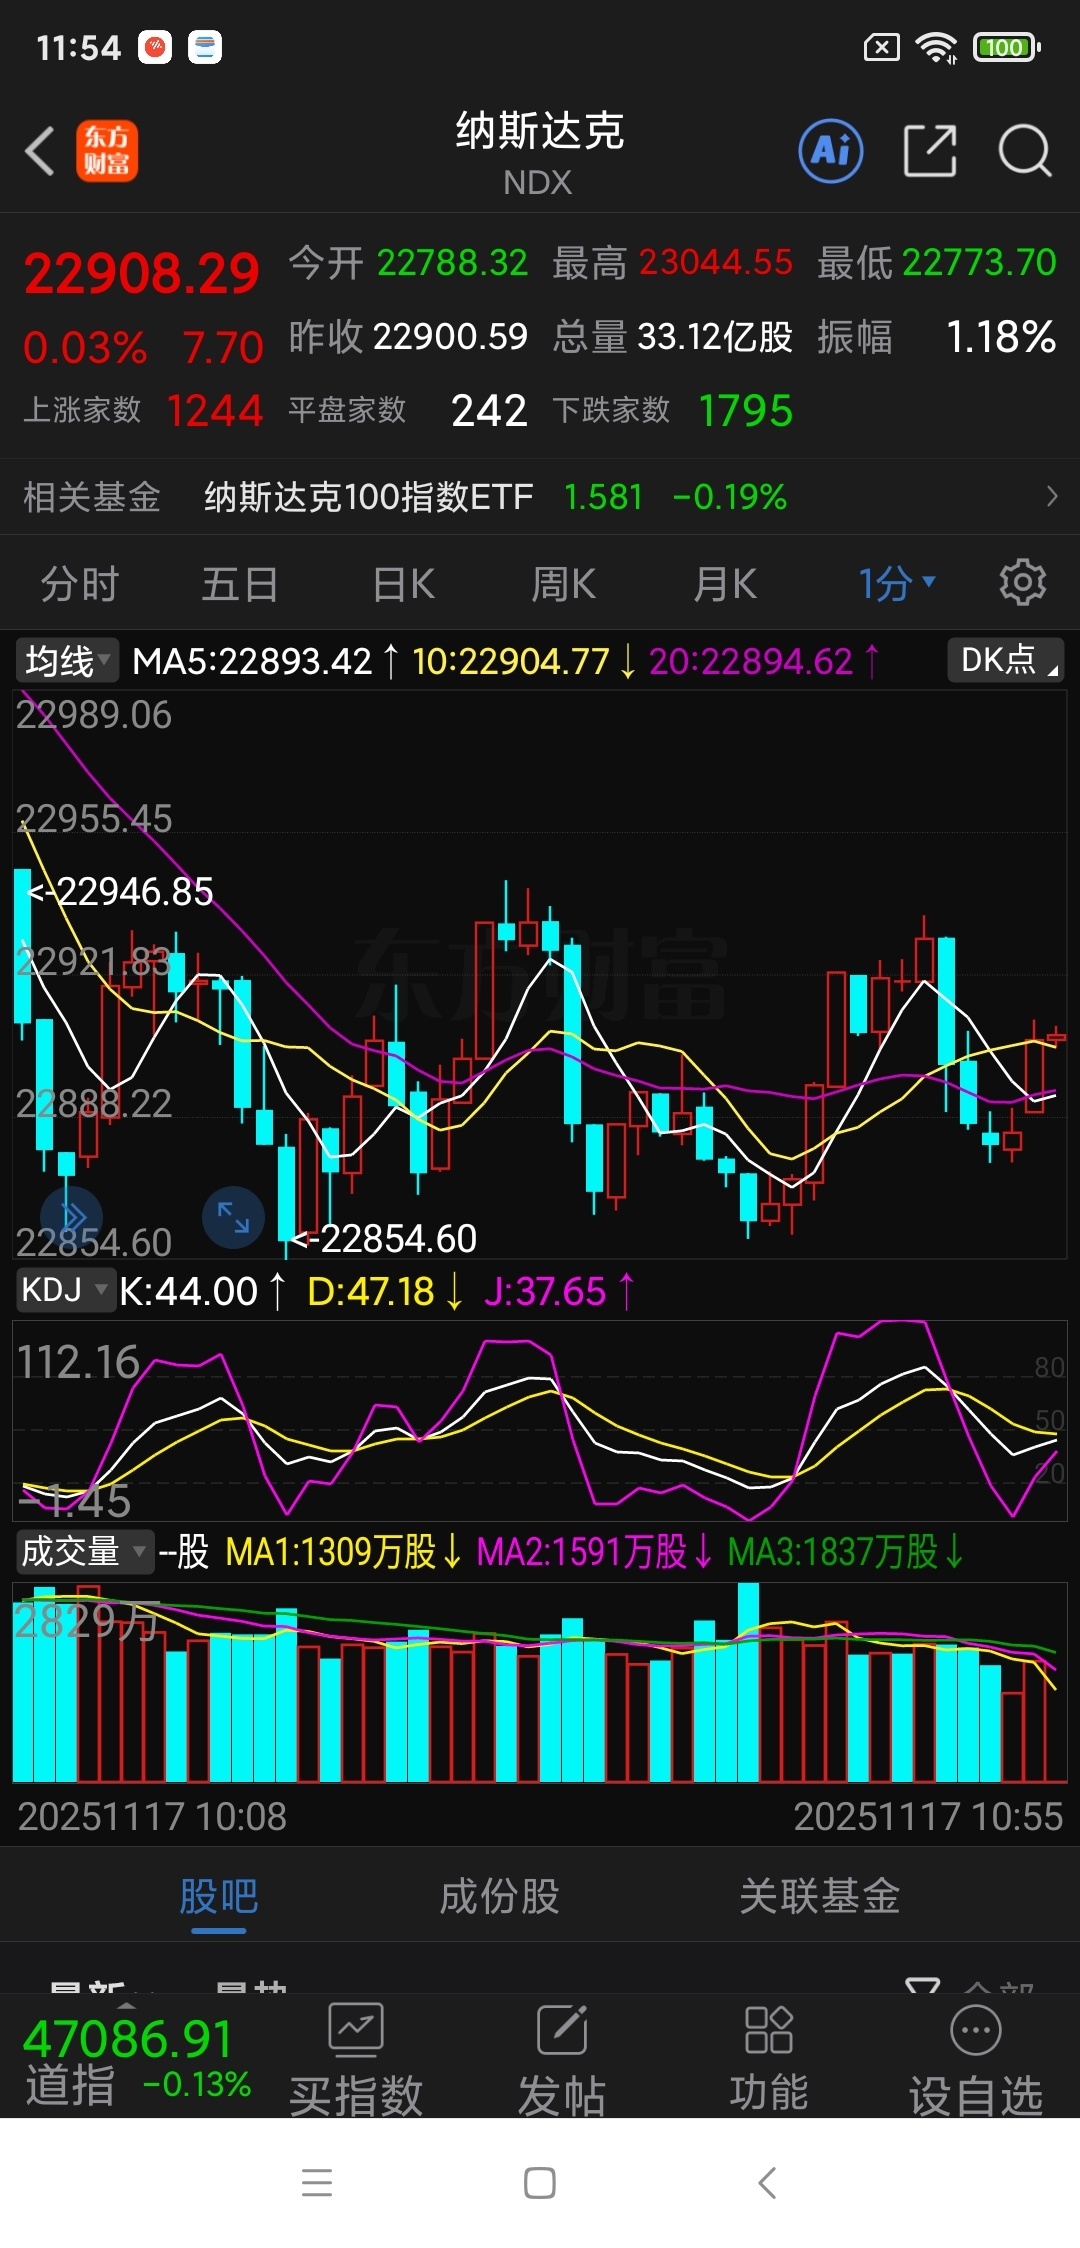Viewport: 1080px width, 2248px height.
Task: Open 功能 grid icon
Action: pyautogui.click(x=769, y=2029)
